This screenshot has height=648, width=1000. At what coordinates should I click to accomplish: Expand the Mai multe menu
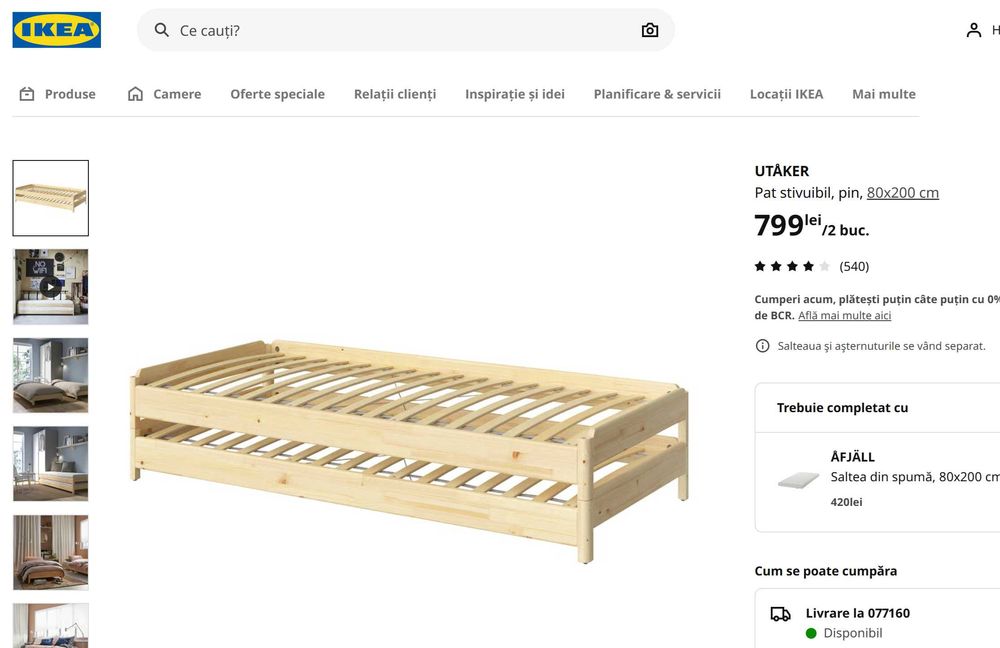click(883, 94)
